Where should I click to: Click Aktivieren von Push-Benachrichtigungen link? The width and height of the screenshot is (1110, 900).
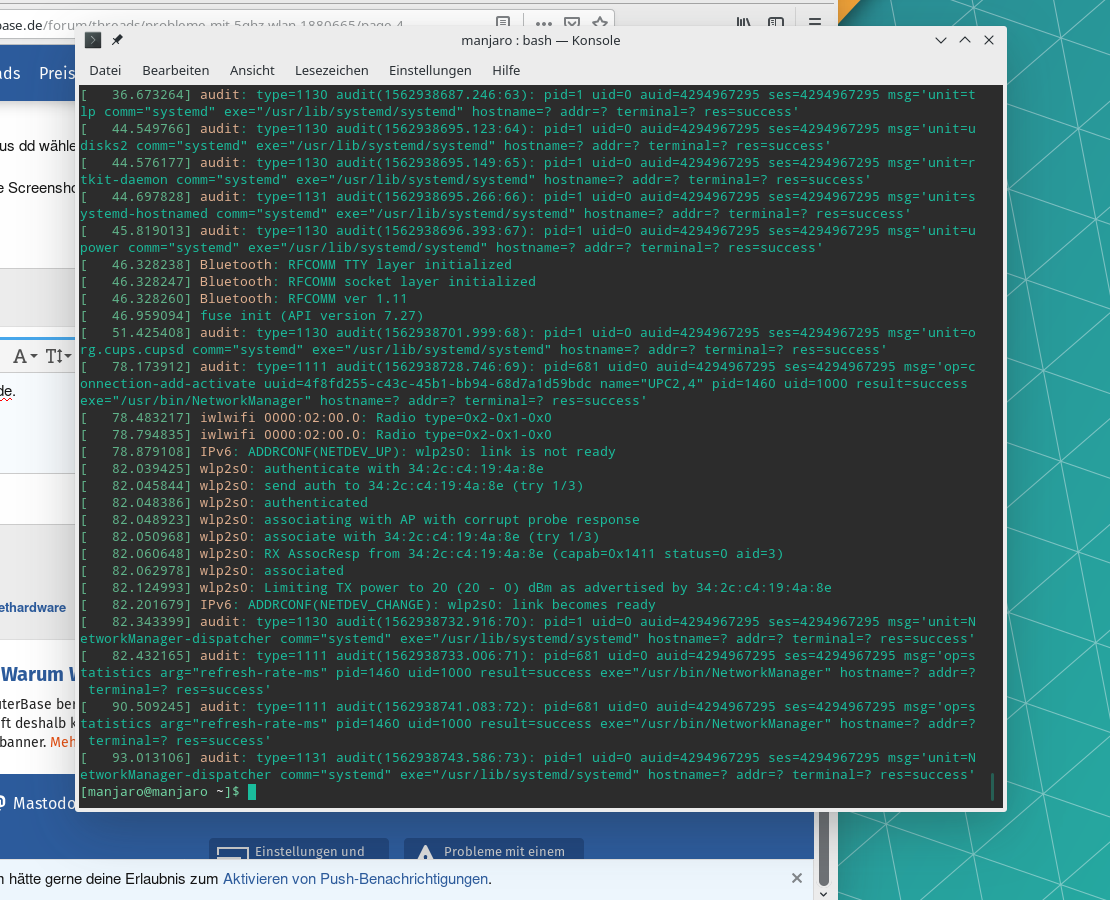pos(355,879)
